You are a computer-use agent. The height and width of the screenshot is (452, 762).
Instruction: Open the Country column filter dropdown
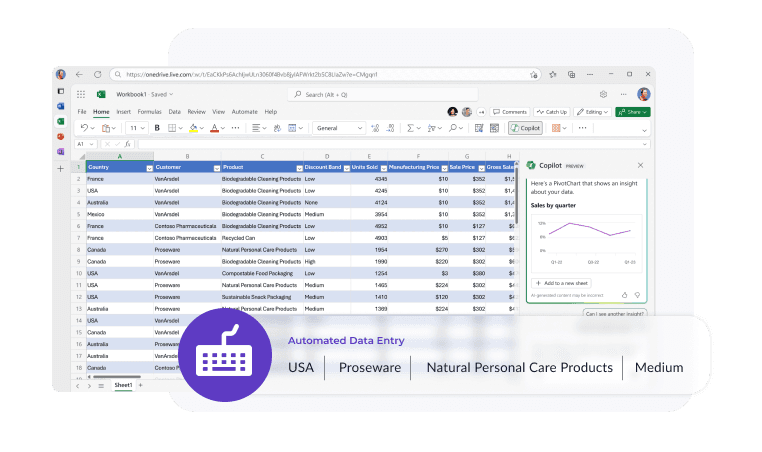pyautogui.click(x=148, y=167)
